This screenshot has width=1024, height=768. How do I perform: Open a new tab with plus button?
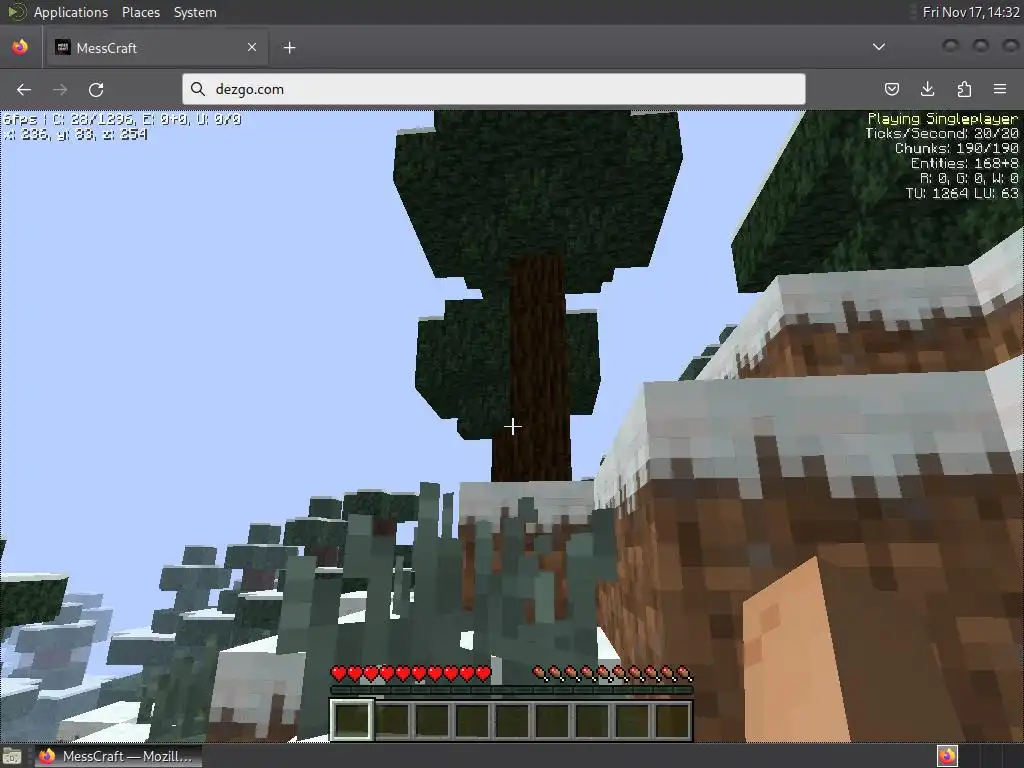289,48
